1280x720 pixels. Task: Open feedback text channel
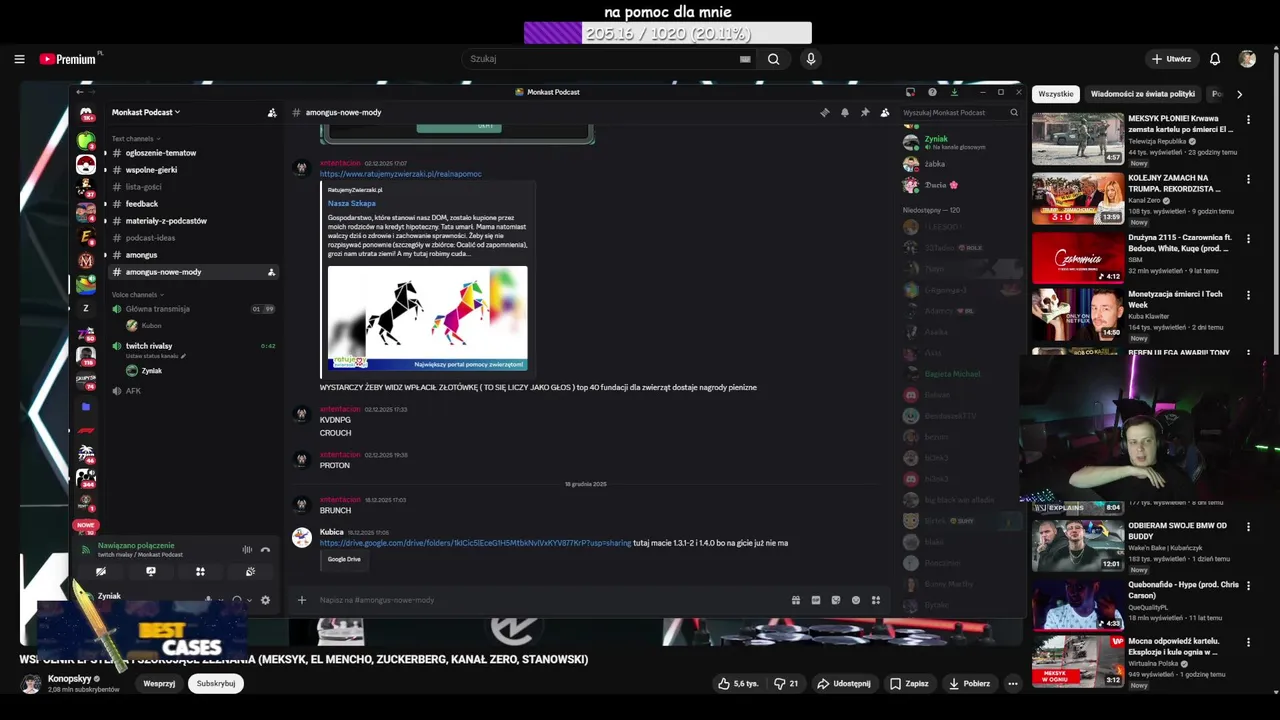tap(142, 204)
